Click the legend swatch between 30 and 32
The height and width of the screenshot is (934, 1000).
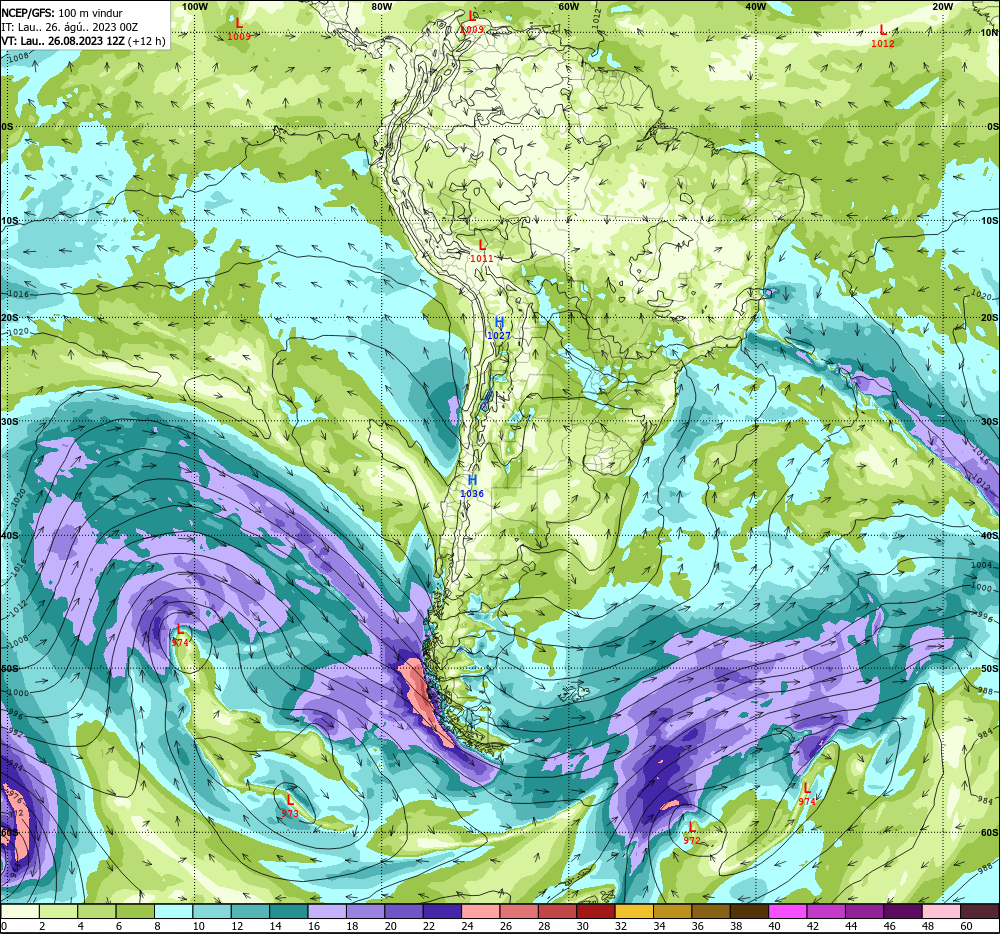596,911
